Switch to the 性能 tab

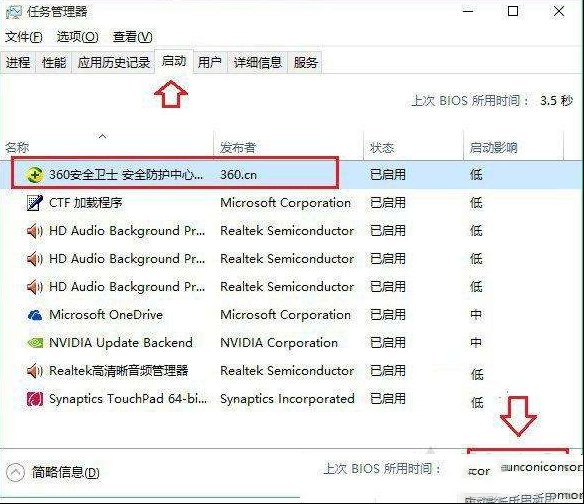point(54,62)
